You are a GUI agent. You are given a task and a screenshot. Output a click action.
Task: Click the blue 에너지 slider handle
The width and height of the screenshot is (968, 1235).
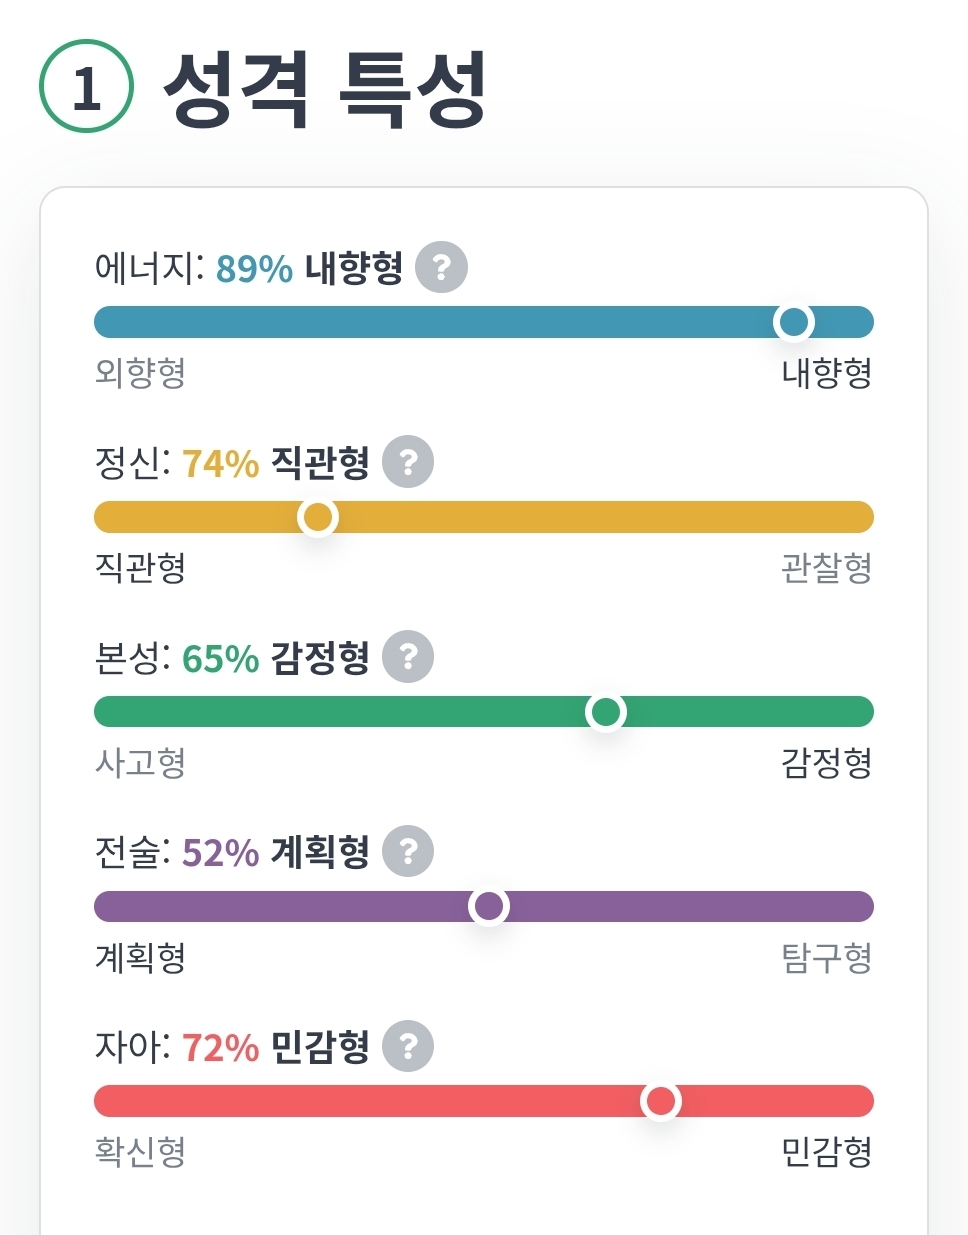coord(794,322)
